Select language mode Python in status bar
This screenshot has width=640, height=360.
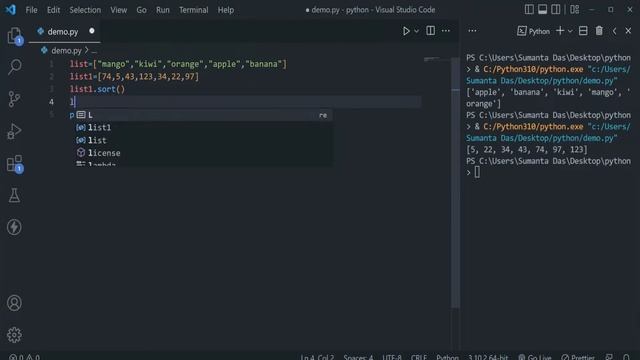point(447,357)
